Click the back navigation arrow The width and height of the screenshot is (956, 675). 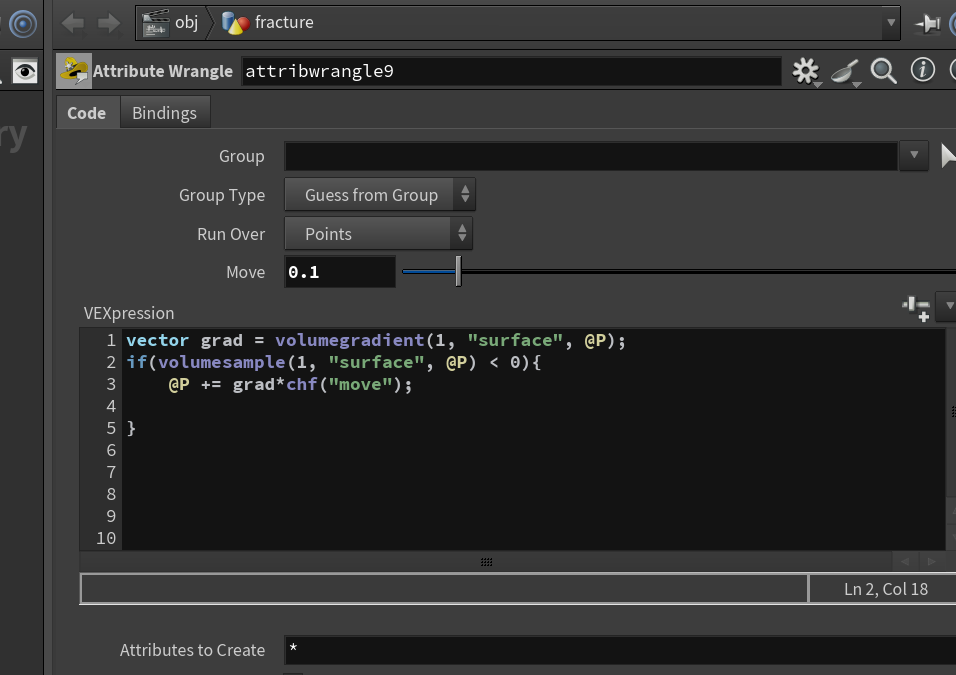pyautogui.click(x=73, y=24)
